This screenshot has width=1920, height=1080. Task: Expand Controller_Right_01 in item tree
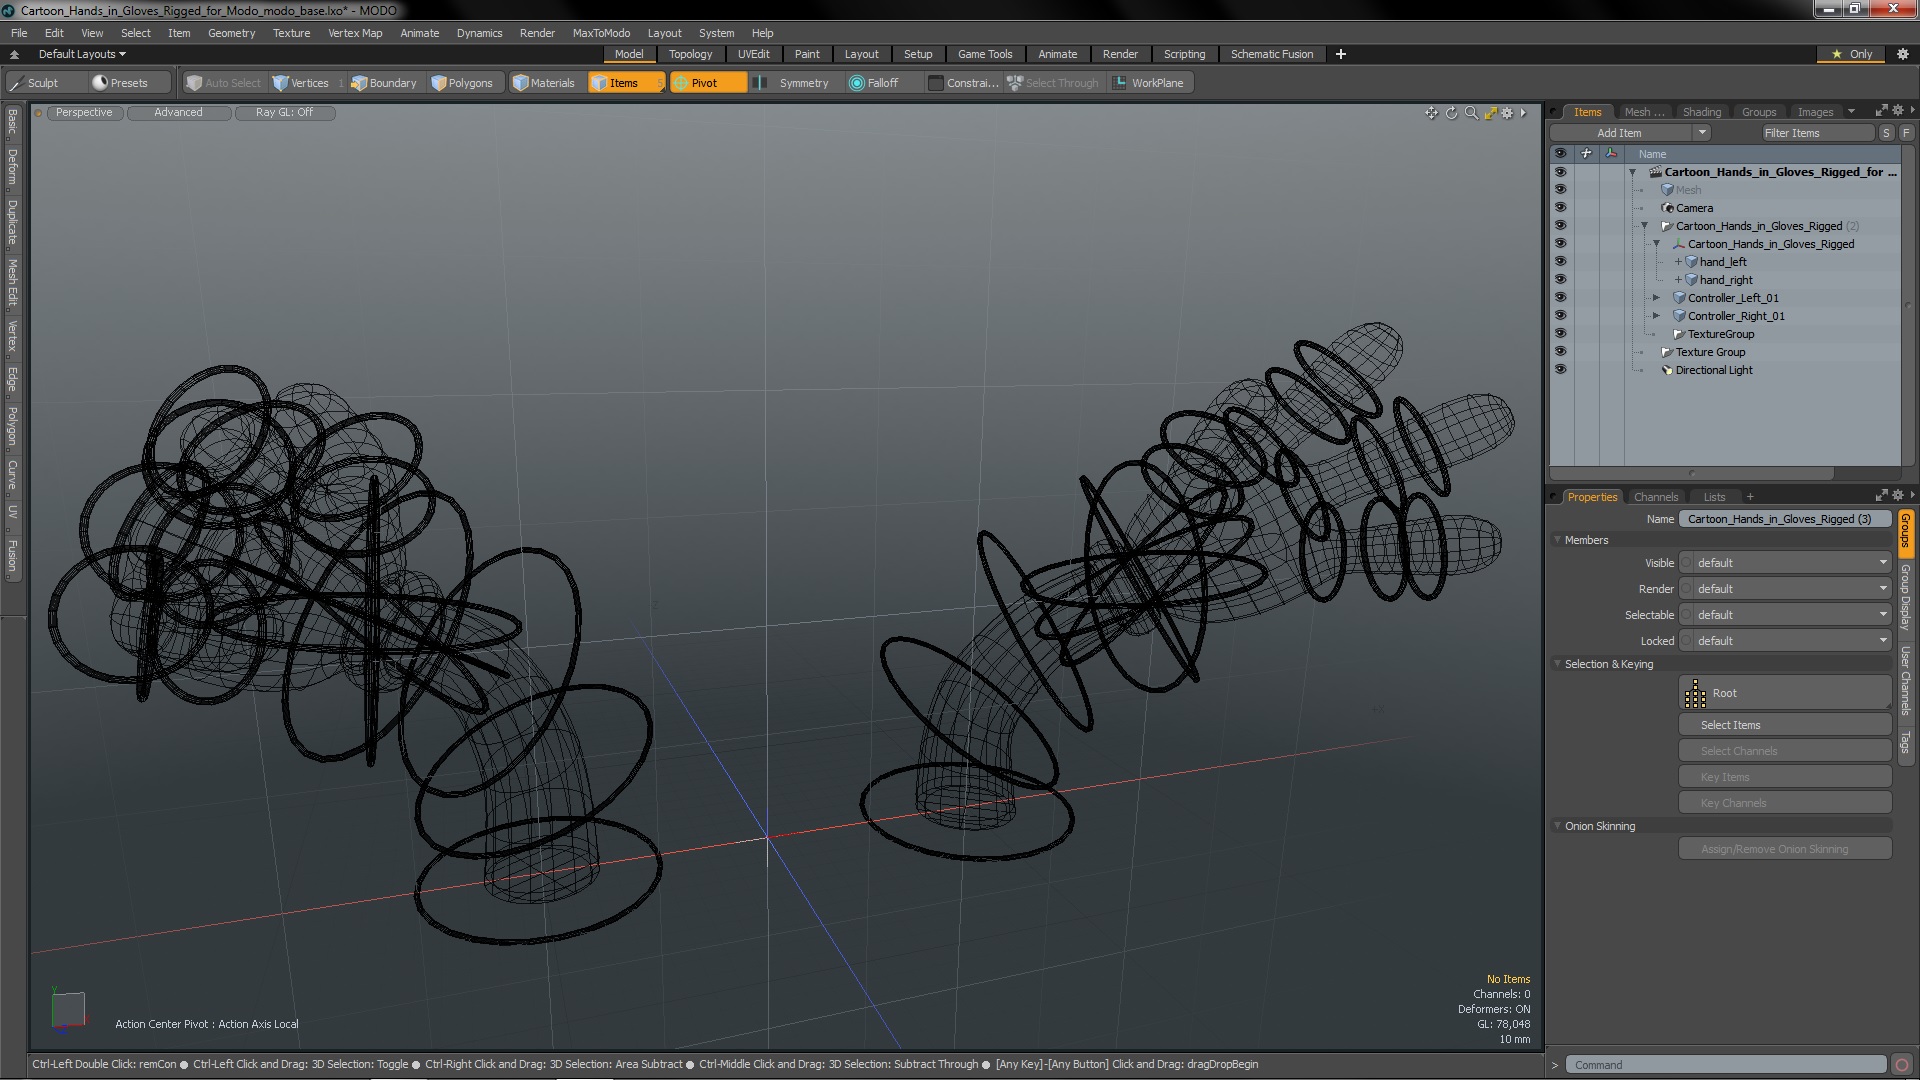[1656, 316]
